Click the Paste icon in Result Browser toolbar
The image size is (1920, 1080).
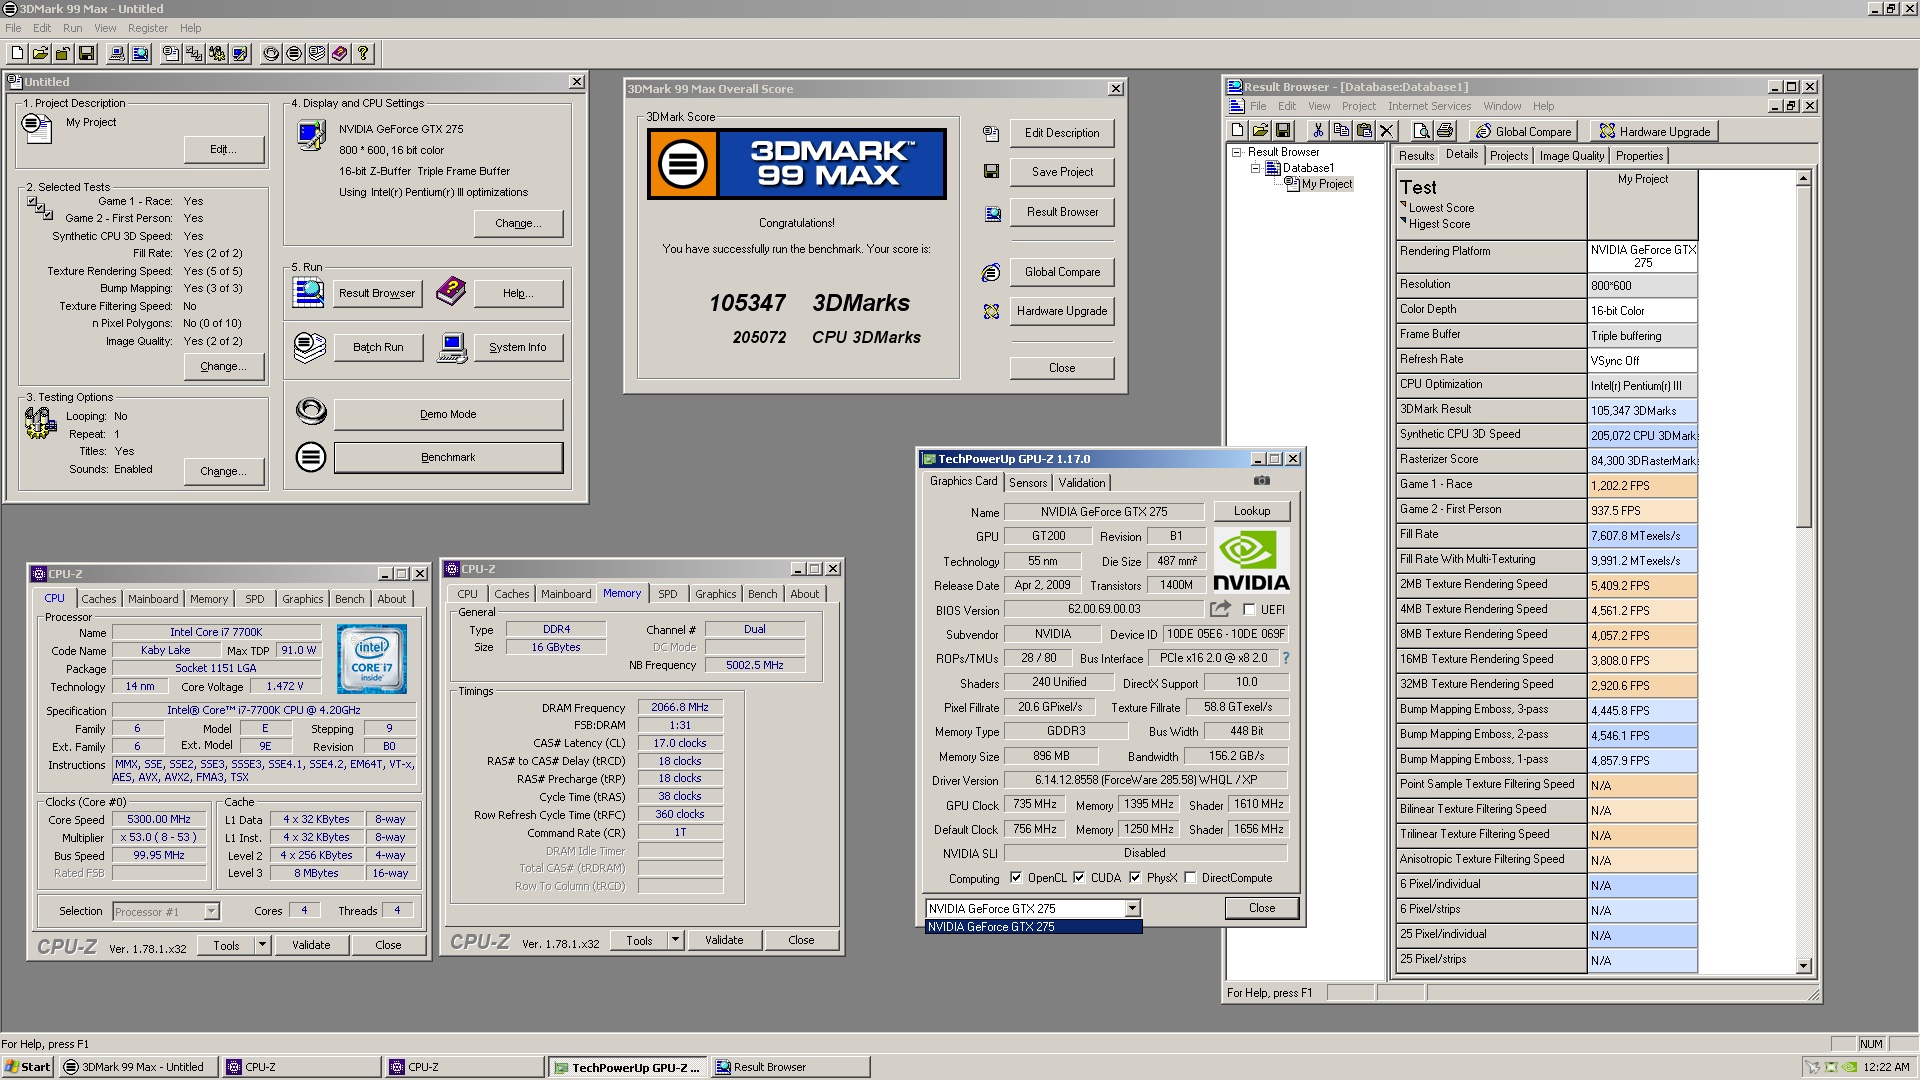(1364, 130)
